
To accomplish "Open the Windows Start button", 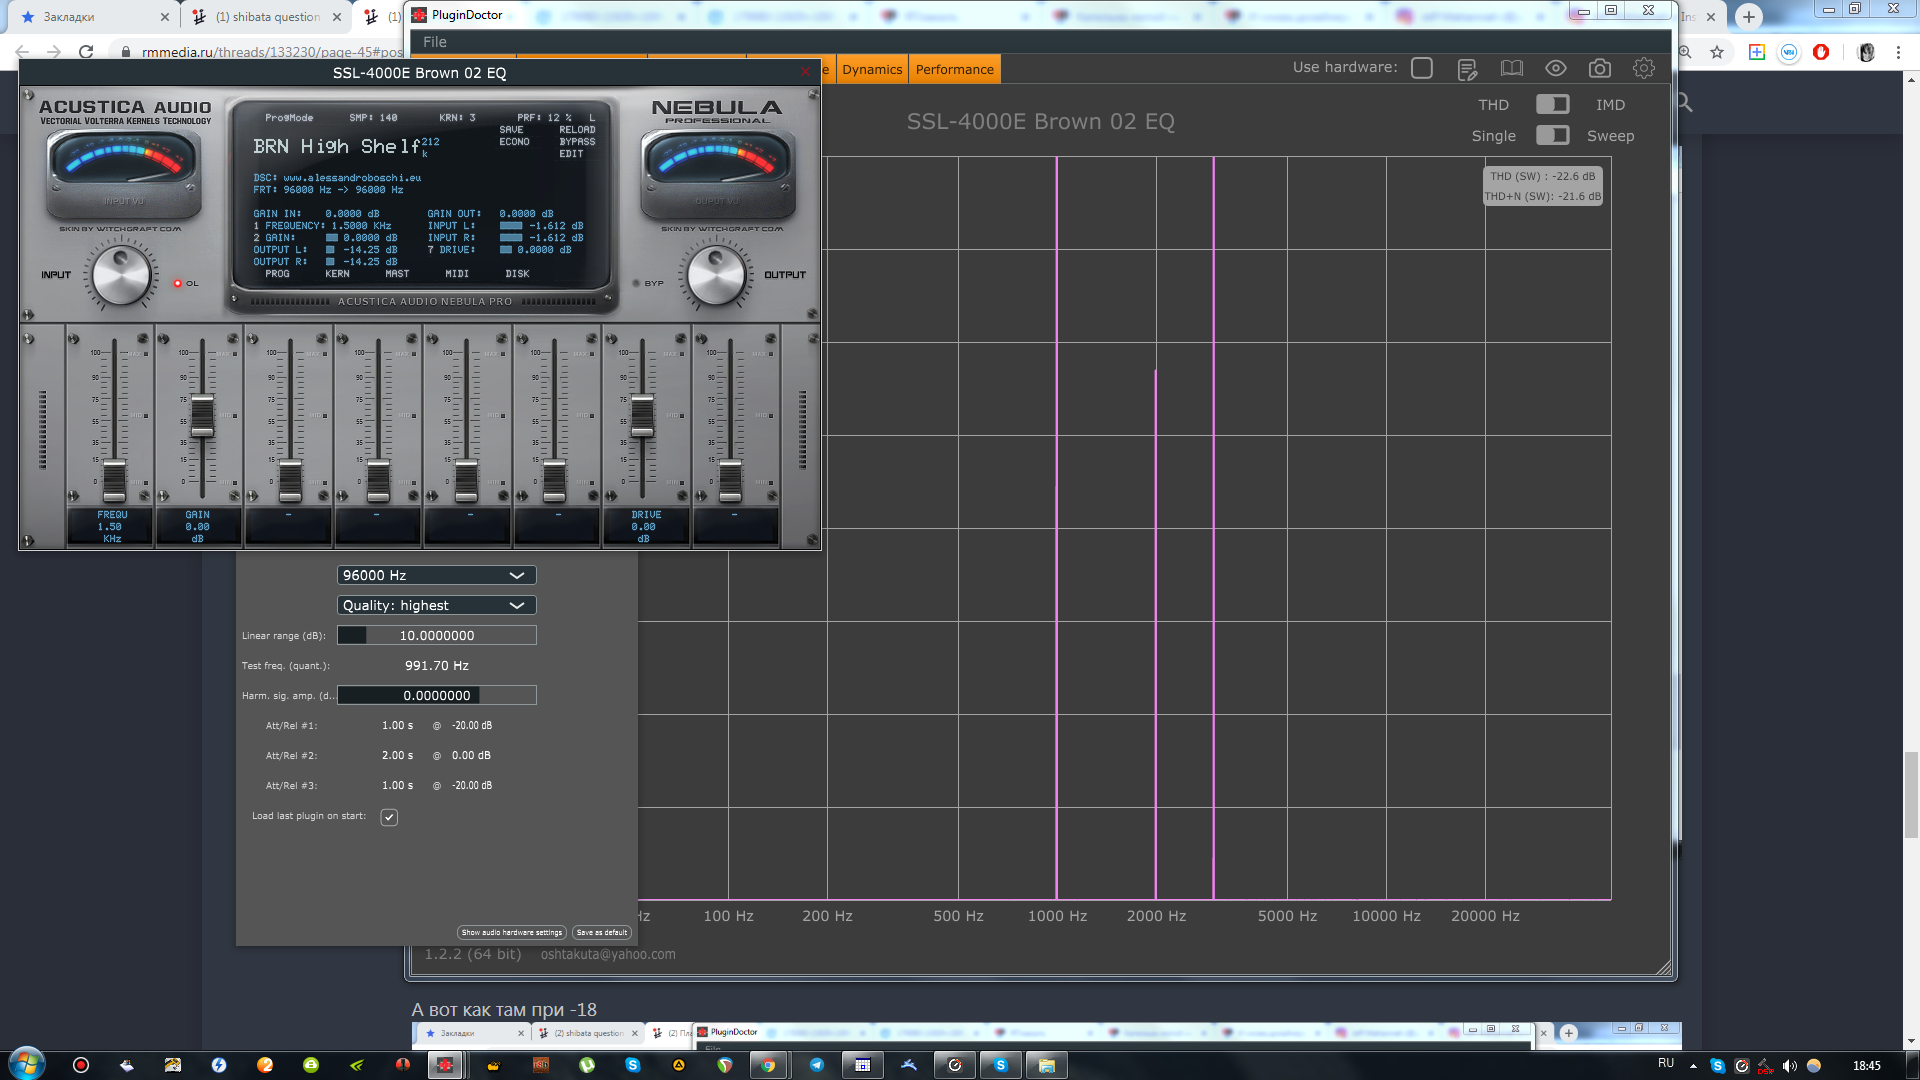I will (x=27, y=1064).
